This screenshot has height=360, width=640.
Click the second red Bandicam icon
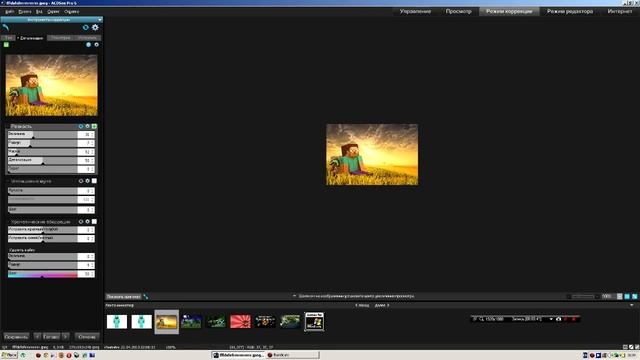pyautogui.click(x=574, y=319)
